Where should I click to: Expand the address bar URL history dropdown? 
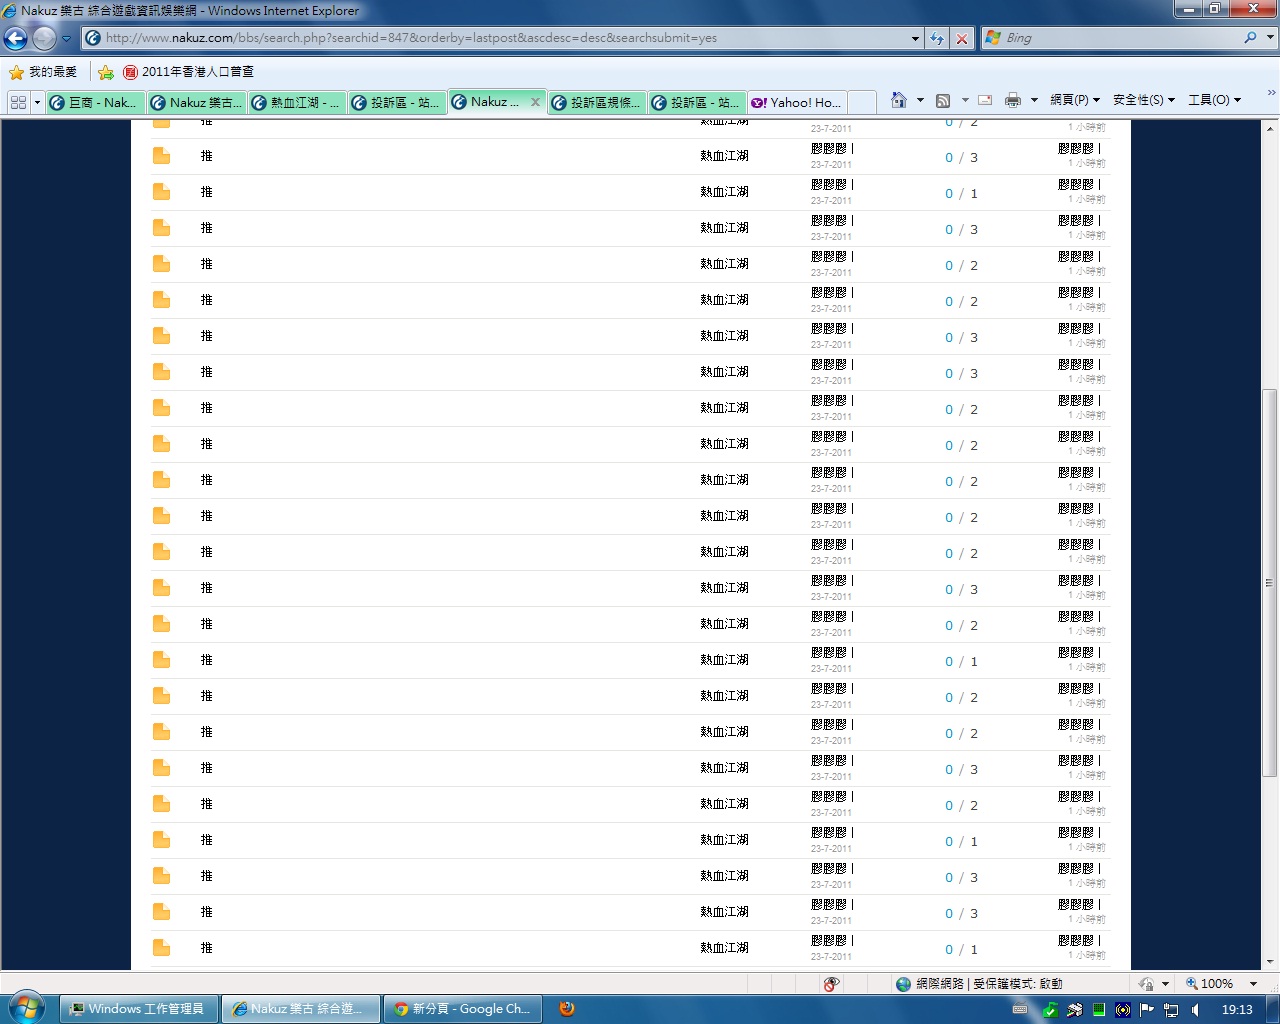(x=915, y=38)
